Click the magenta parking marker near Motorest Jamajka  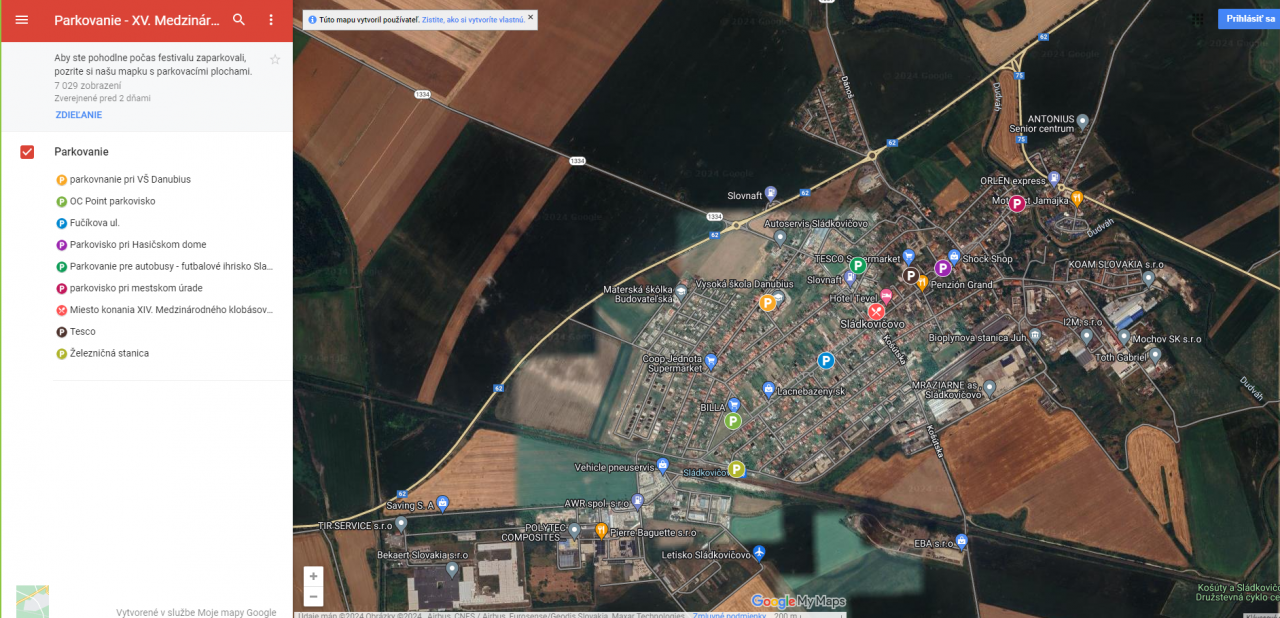[1017, 204]
